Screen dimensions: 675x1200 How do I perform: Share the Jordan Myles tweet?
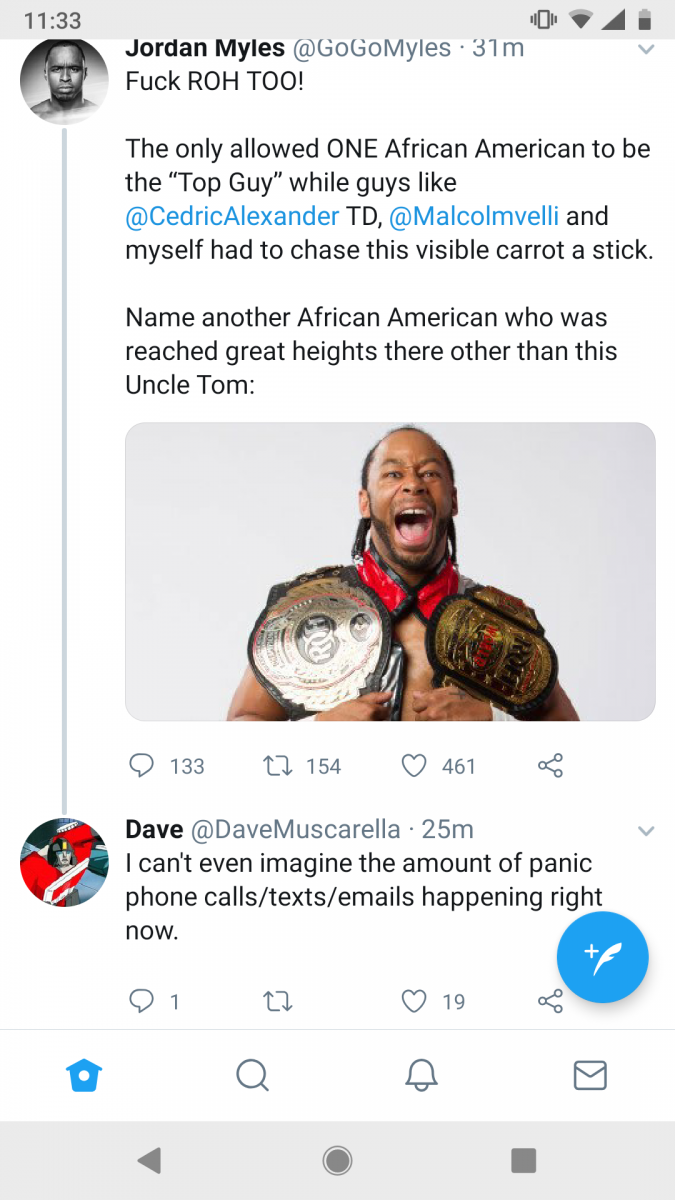click(551, 766)
